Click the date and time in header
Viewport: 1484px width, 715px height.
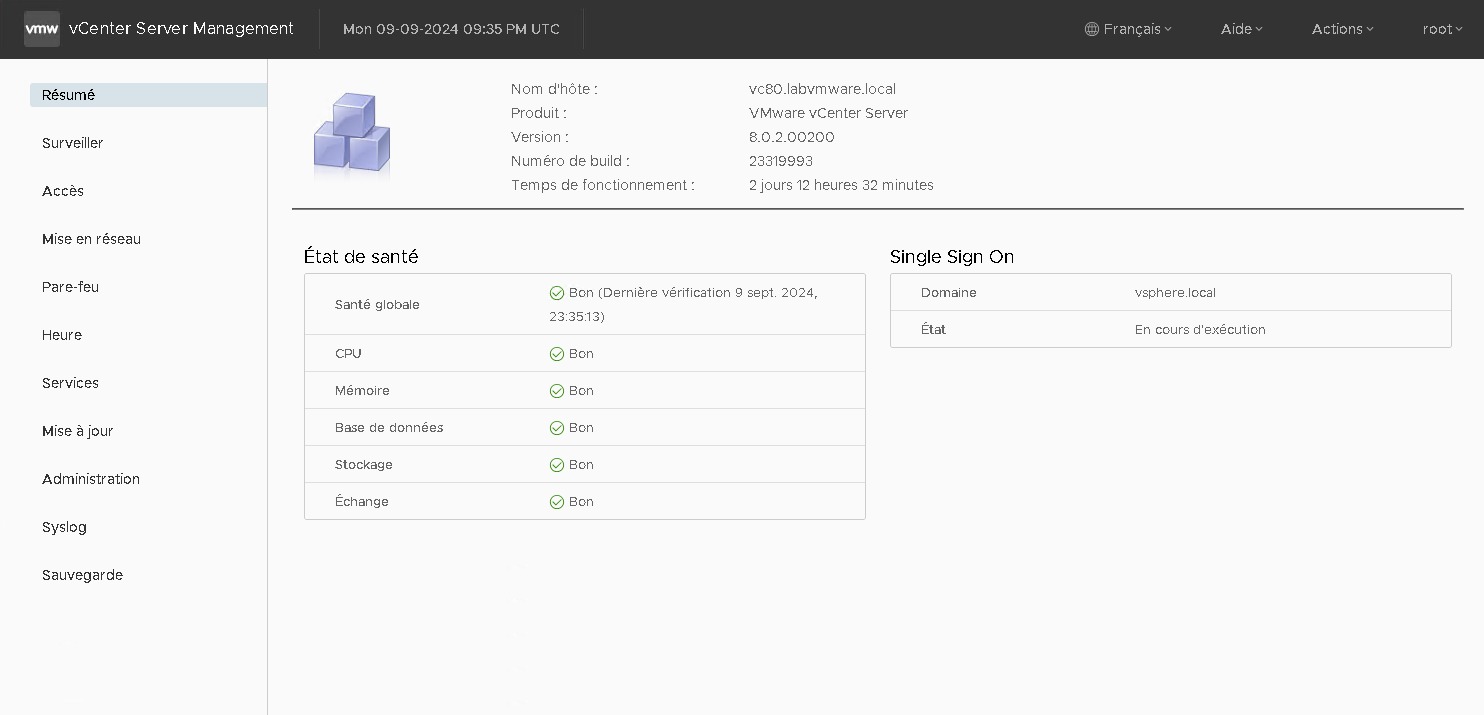tap(451, 29)
